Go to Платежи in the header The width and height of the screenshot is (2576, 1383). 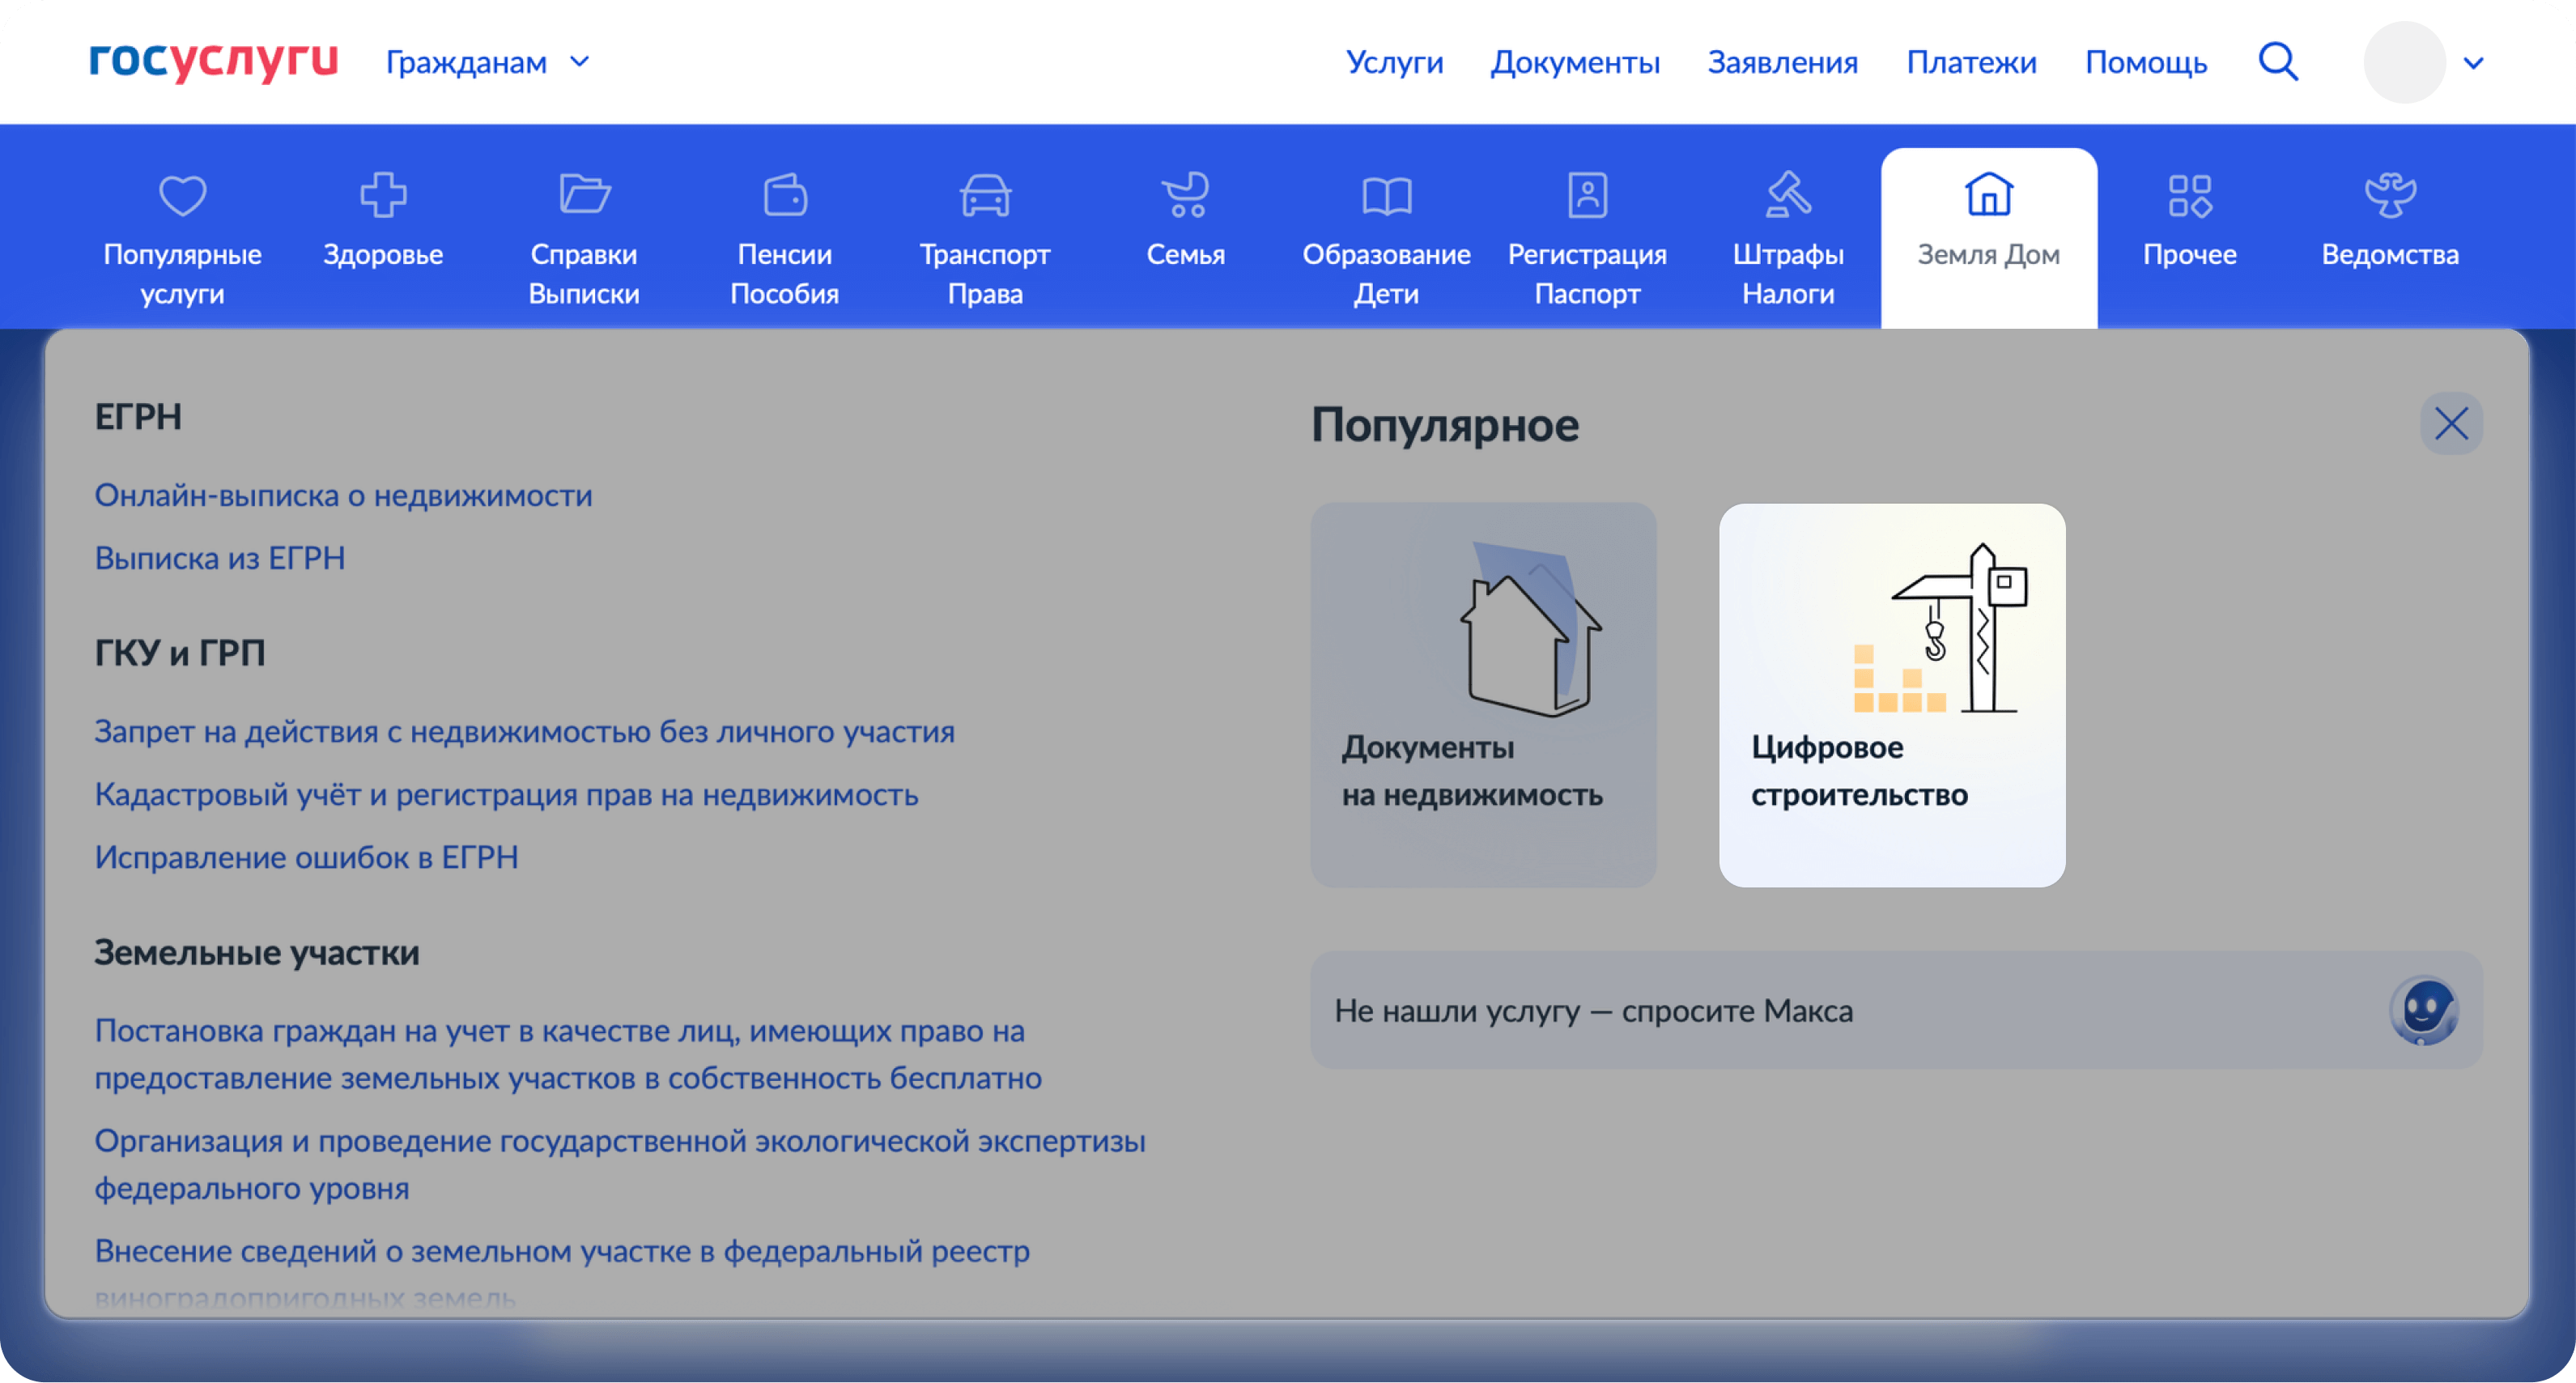pyautogui.click(x=1971, y=62)
